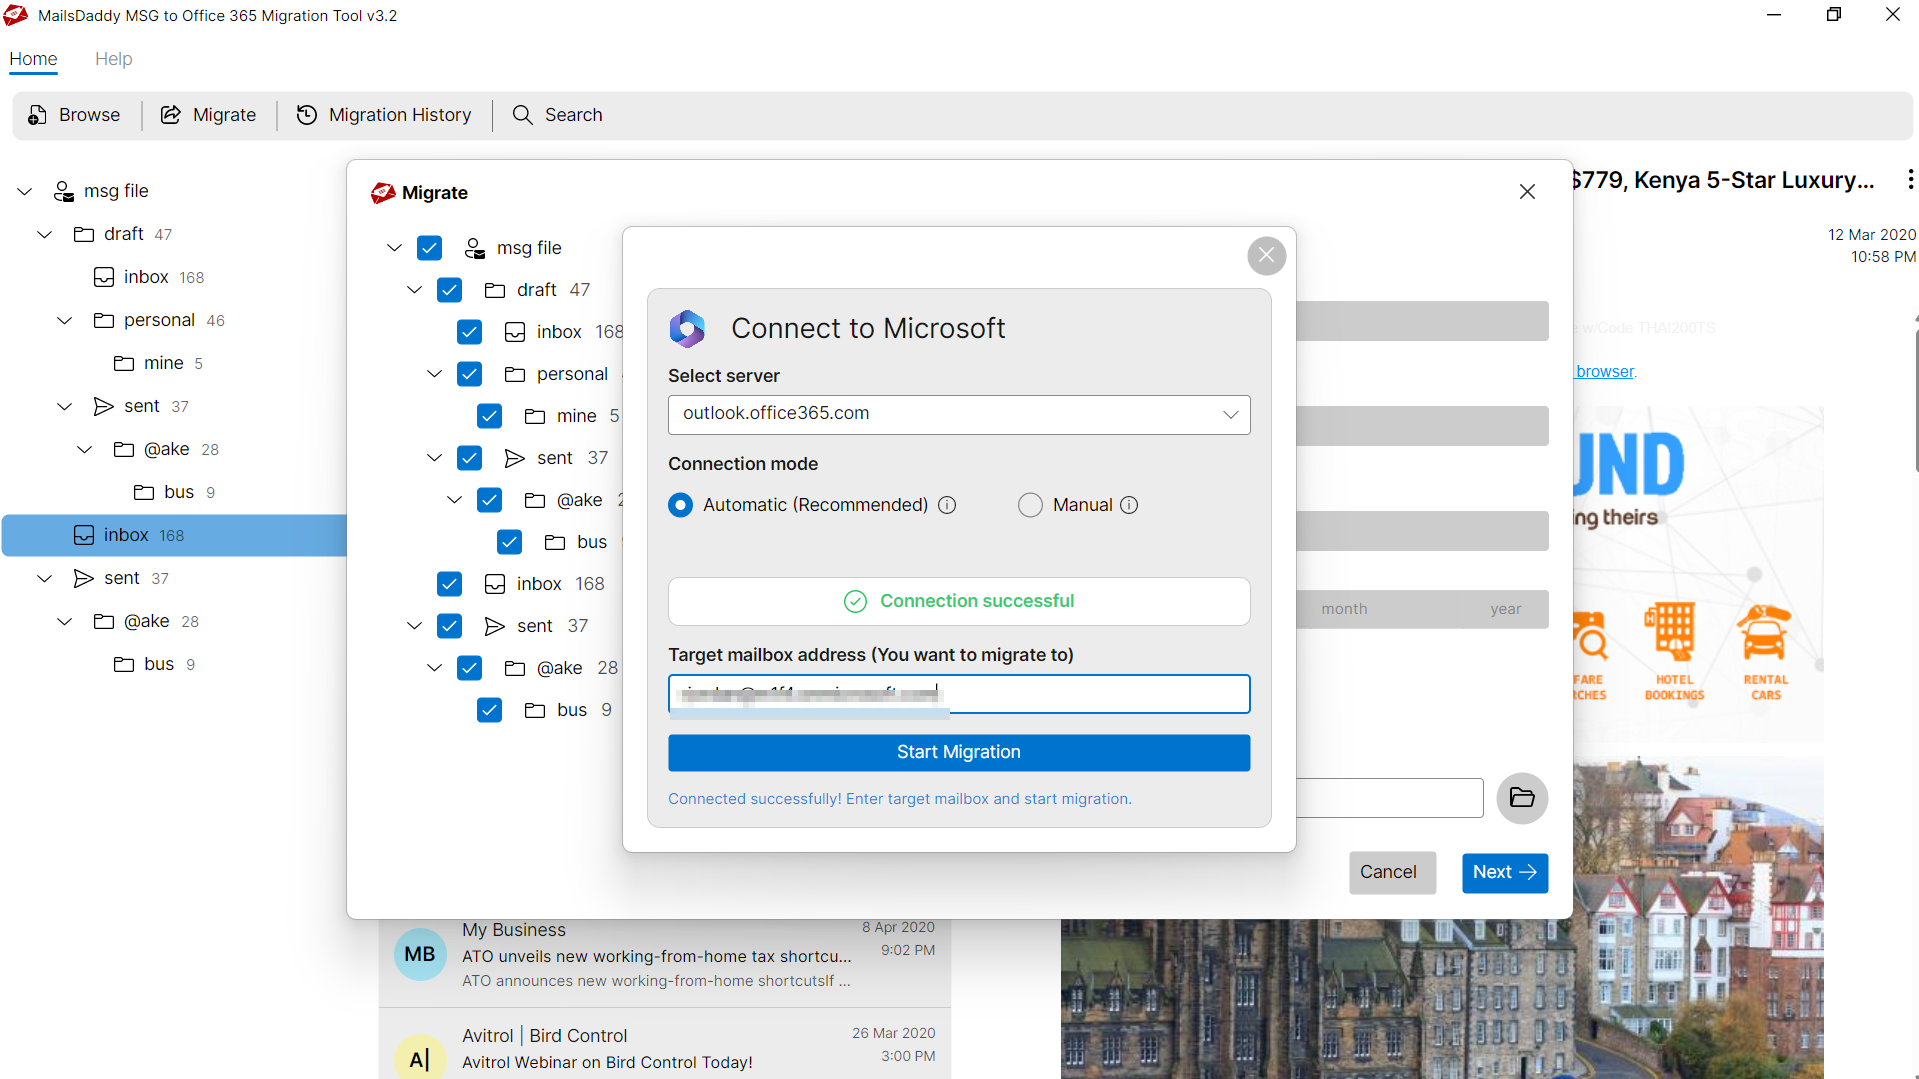Click draft folder icon in Migrate dialog
This screenshot has width=1919, height=1079.
point(495,290)
